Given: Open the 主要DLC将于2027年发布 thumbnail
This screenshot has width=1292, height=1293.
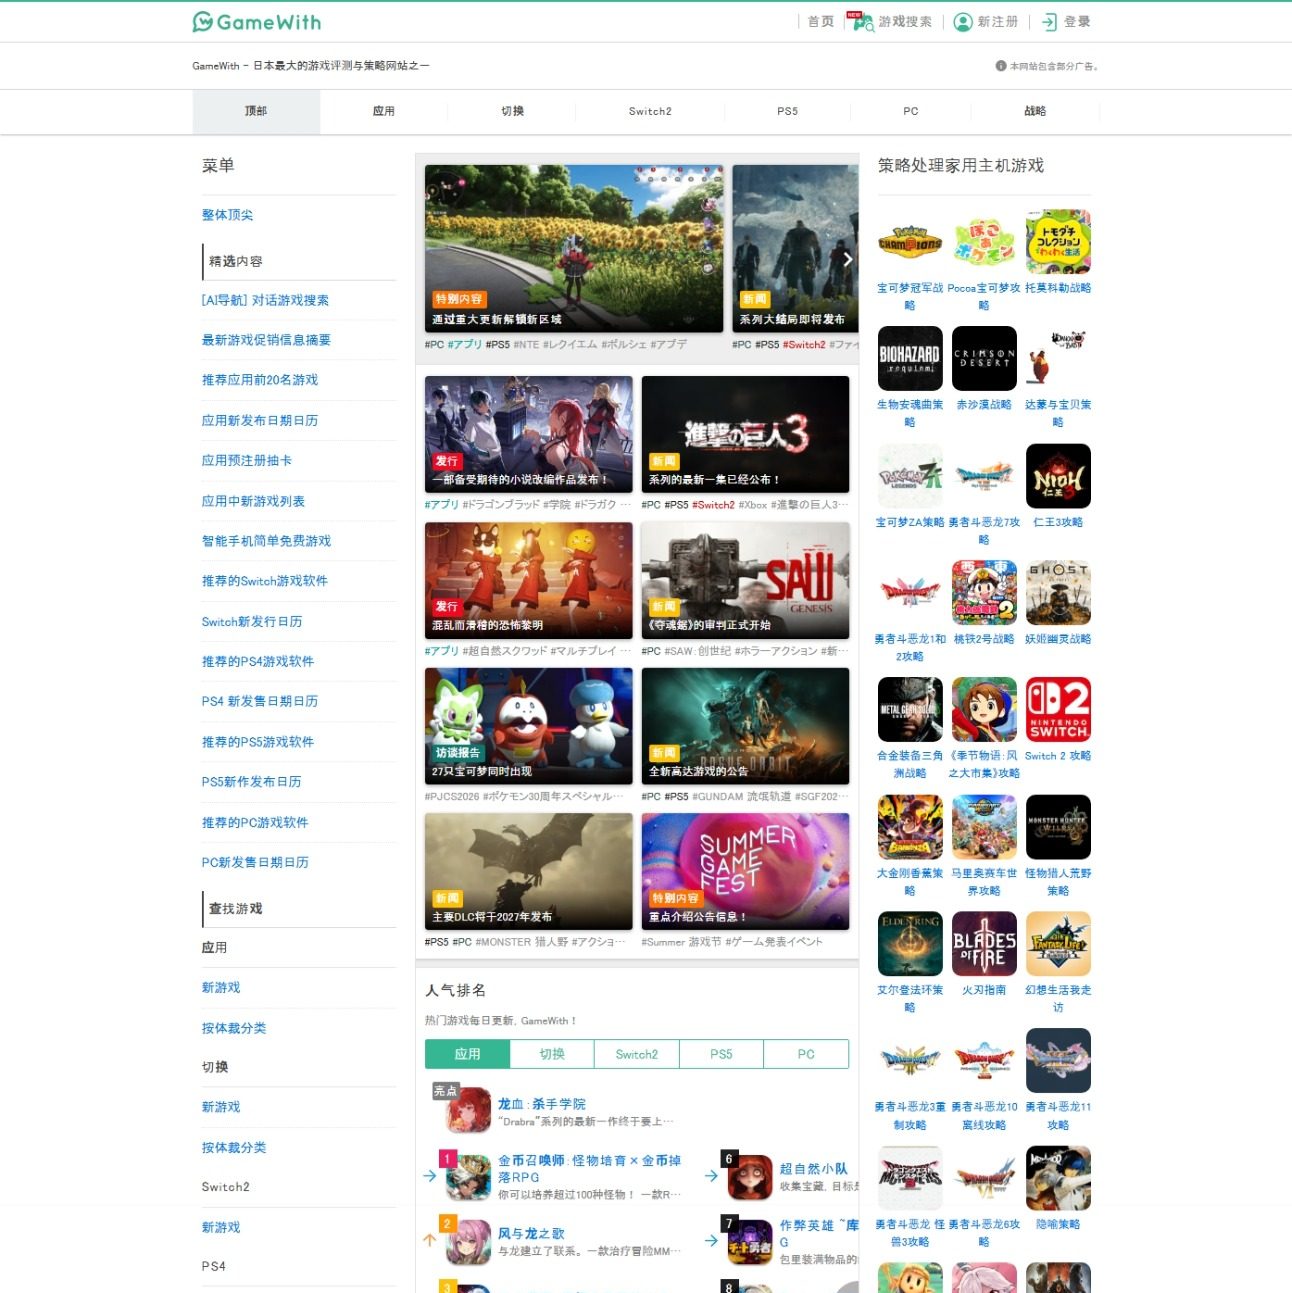Looking at the screenshot, I should click(529, 871).
